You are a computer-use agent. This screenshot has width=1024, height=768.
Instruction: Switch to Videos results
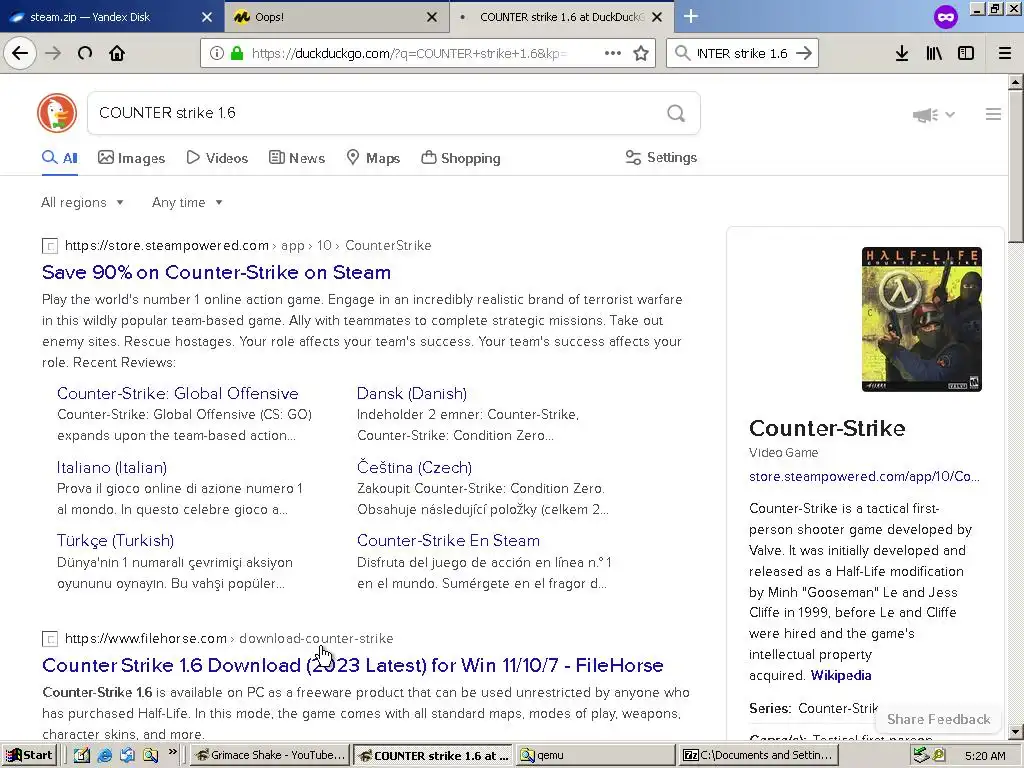(x=217, y=158)
